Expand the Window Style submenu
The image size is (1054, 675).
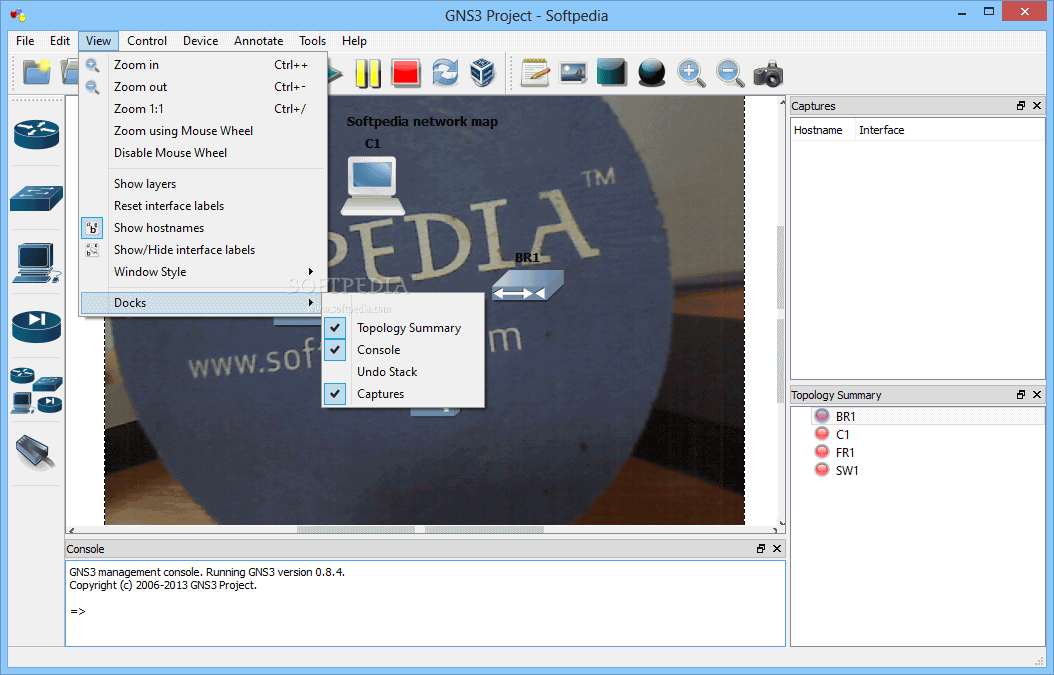pyautogui.click(x=203, y=272)
